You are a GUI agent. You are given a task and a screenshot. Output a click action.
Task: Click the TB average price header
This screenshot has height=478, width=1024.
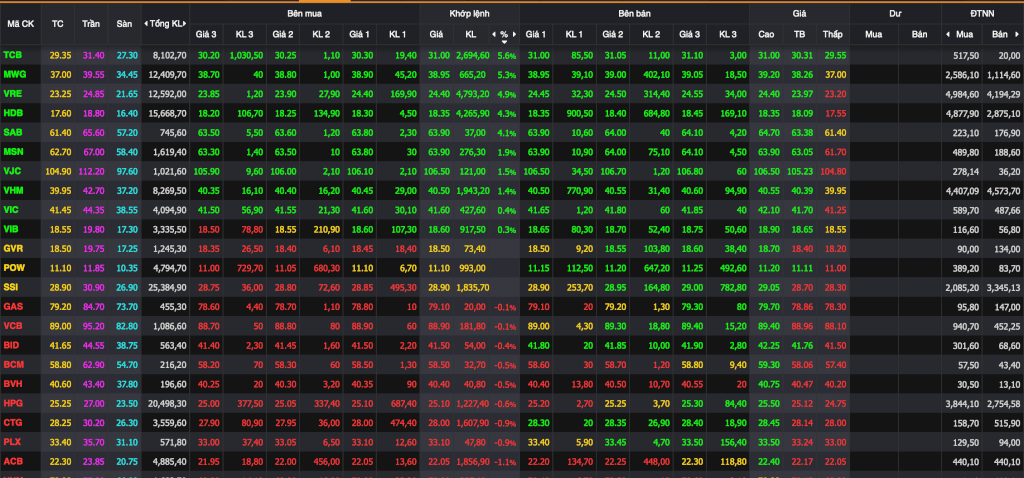pos(799,34)
